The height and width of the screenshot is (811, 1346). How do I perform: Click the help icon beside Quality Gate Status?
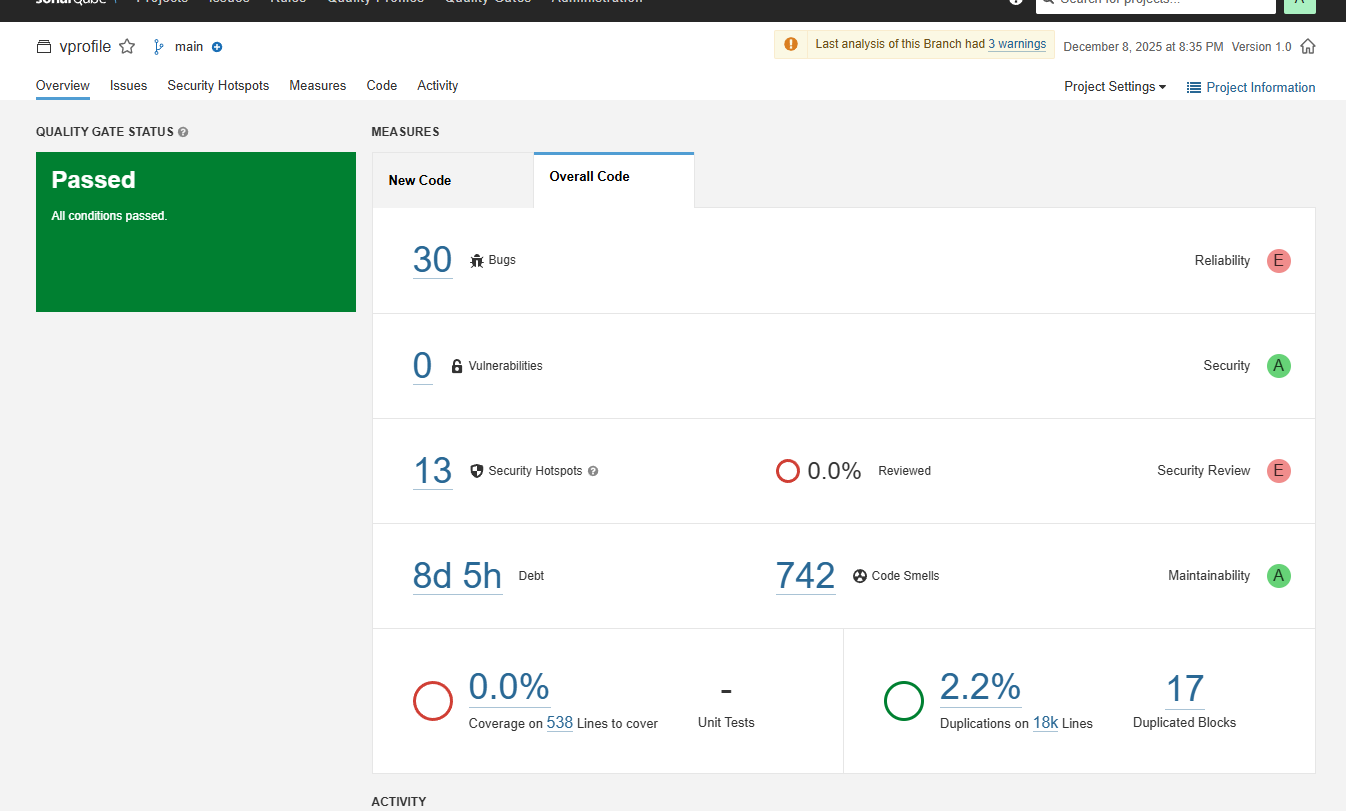(x=183, y=132)
